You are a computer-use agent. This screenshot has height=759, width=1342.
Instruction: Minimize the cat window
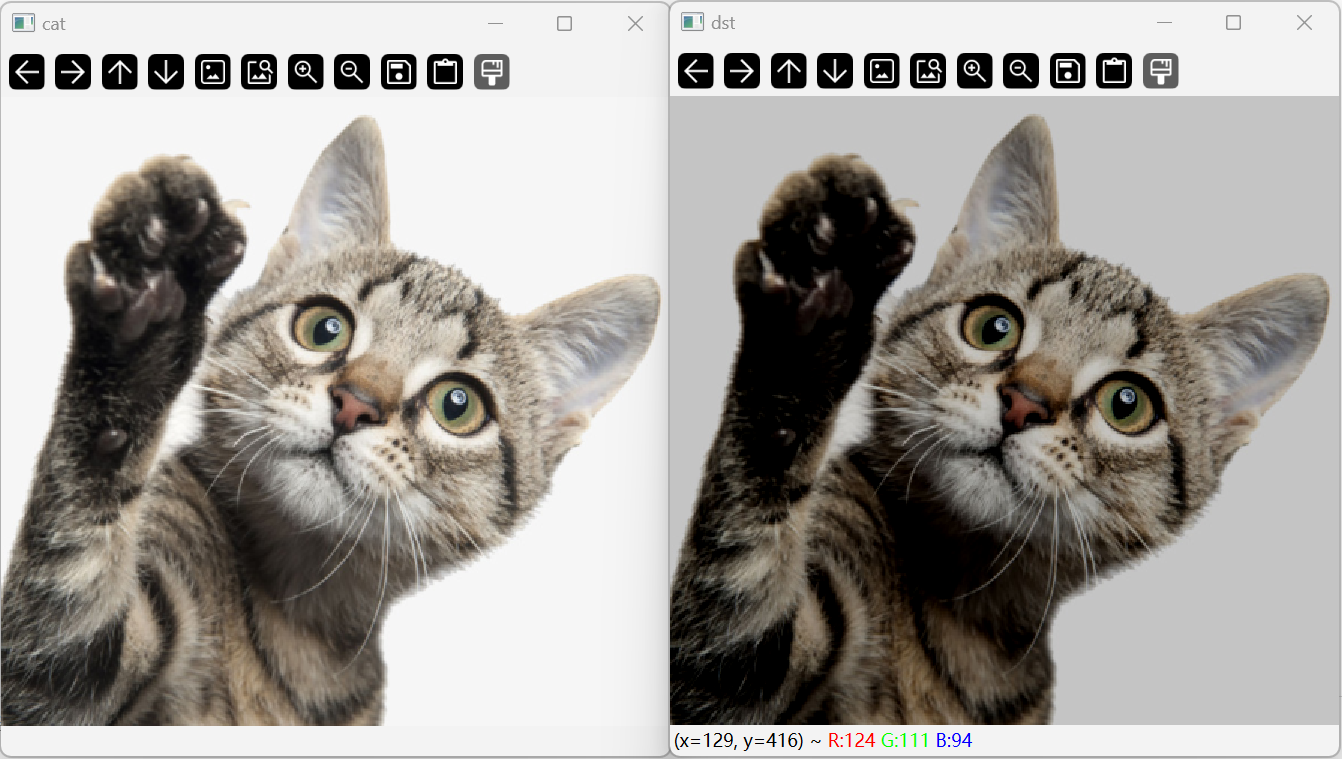(x=495, y=23)
